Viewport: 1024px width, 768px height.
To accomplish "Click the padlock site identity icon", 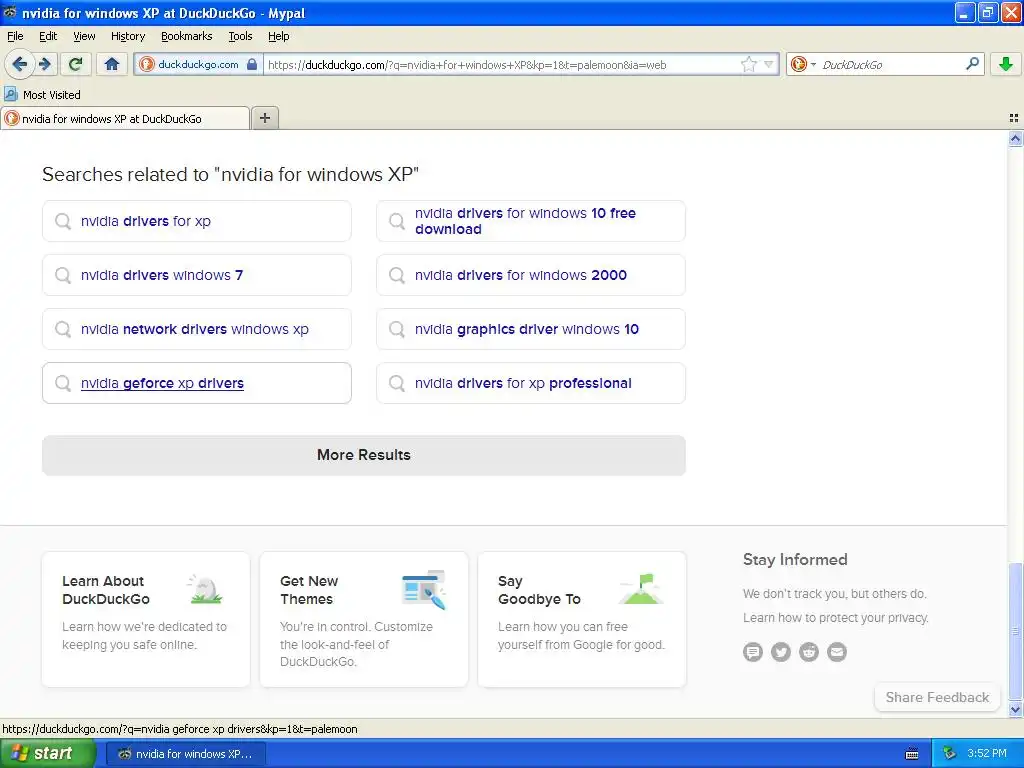I will (252, 64).
